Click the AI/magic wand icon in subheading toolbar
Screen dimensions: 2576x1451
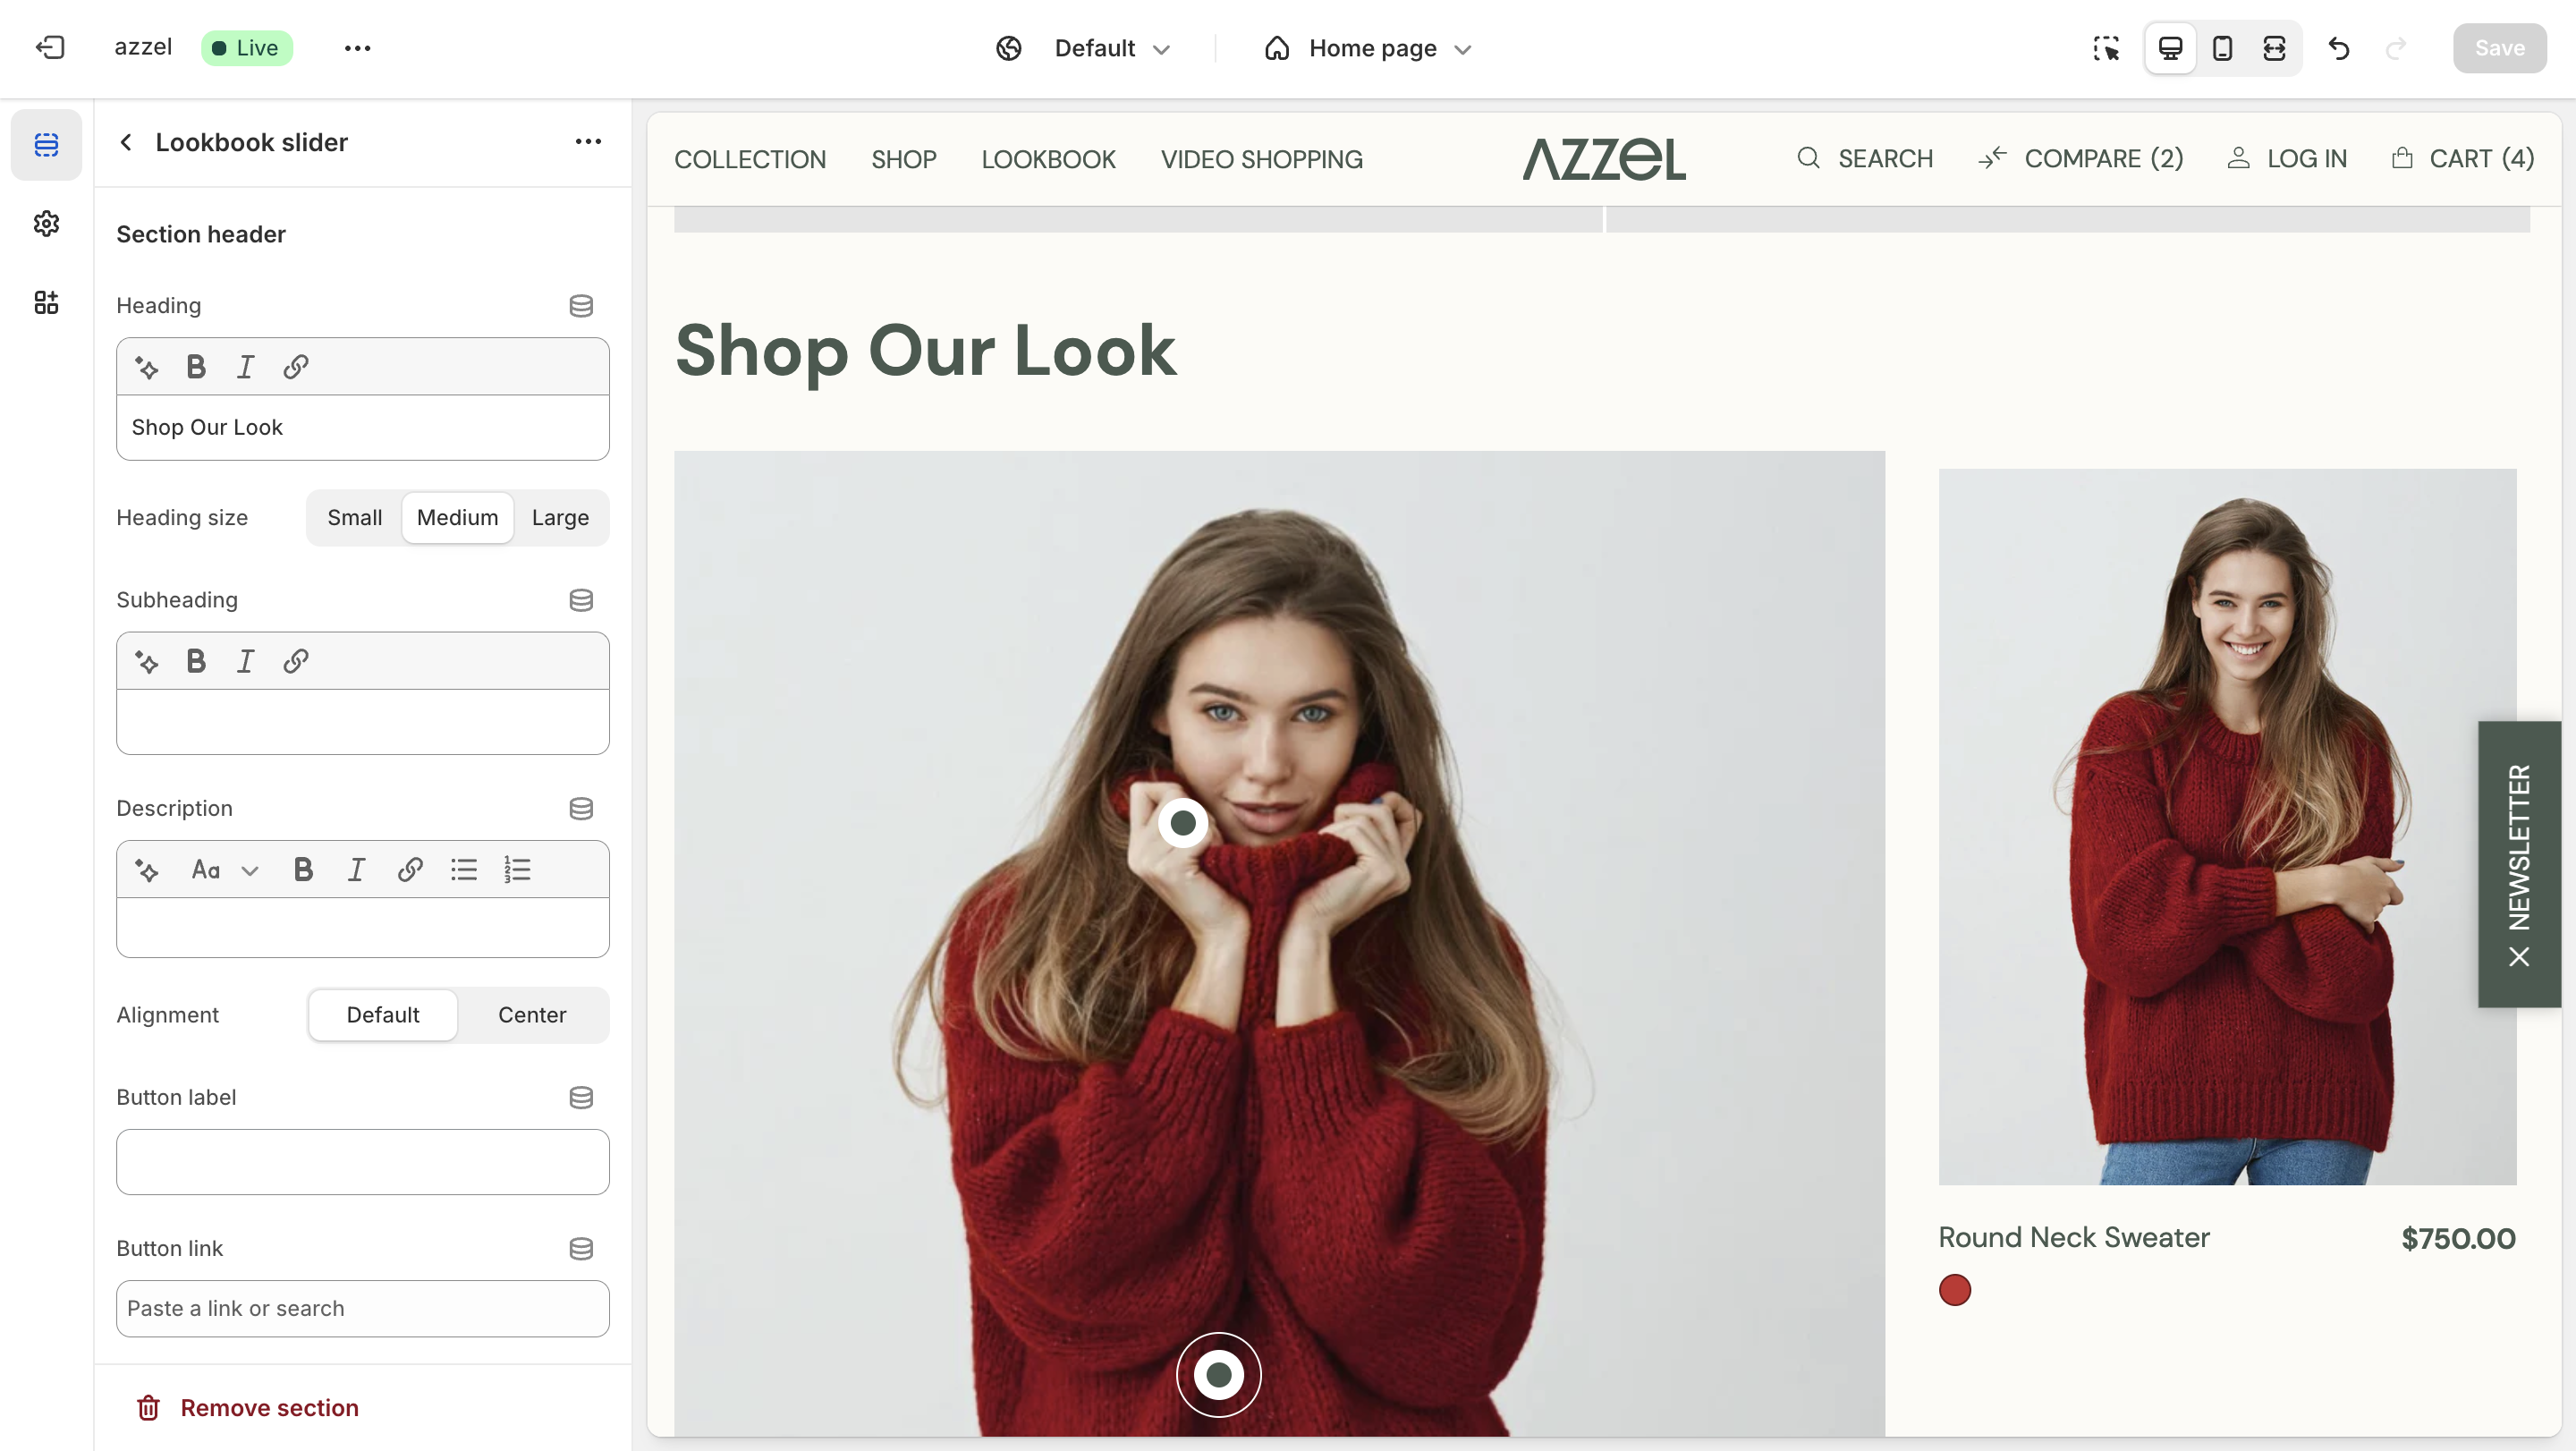click(147, 660)
